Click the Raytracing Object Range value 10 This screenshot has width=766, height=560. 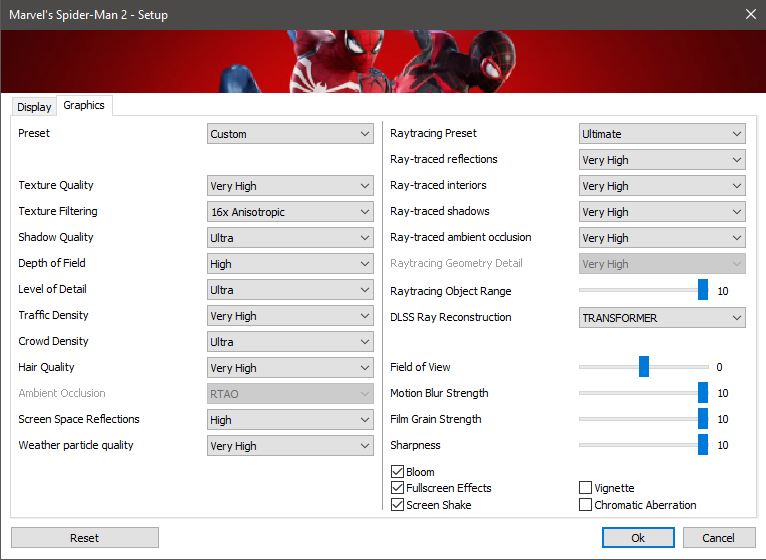[x=723, y=291]
